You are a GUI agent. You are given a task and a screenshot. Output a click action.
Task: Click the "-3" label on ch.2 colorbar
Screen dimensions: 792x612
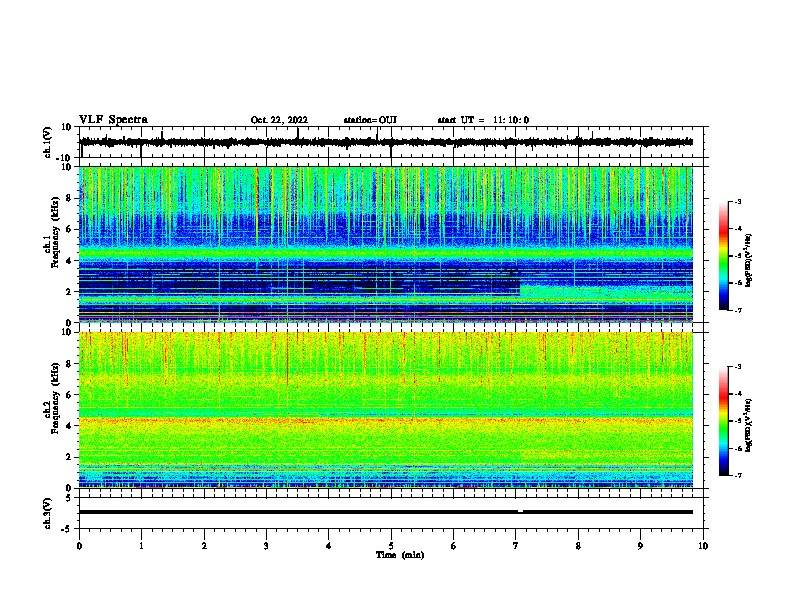click(x=738, y=367)
